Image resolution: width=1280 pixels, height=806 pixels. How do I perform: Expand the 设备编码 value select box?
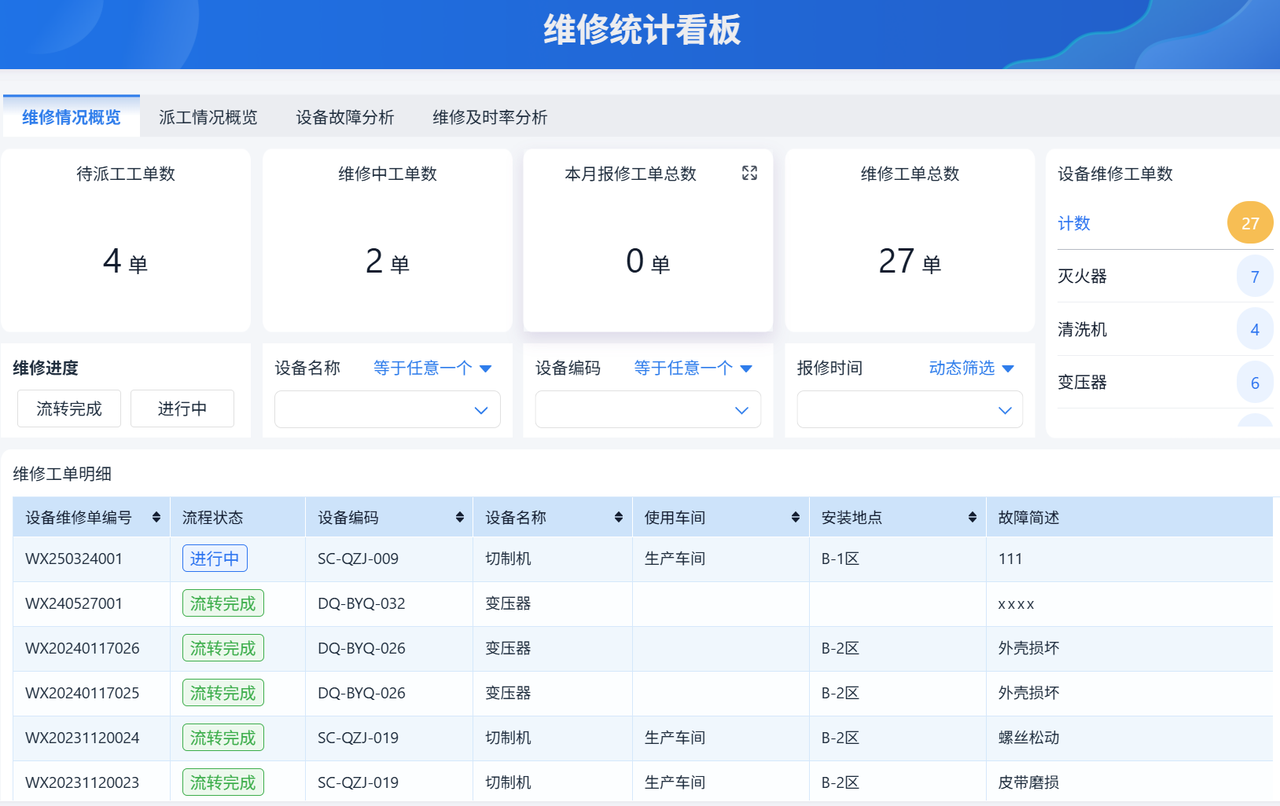(x=648, y=410)
